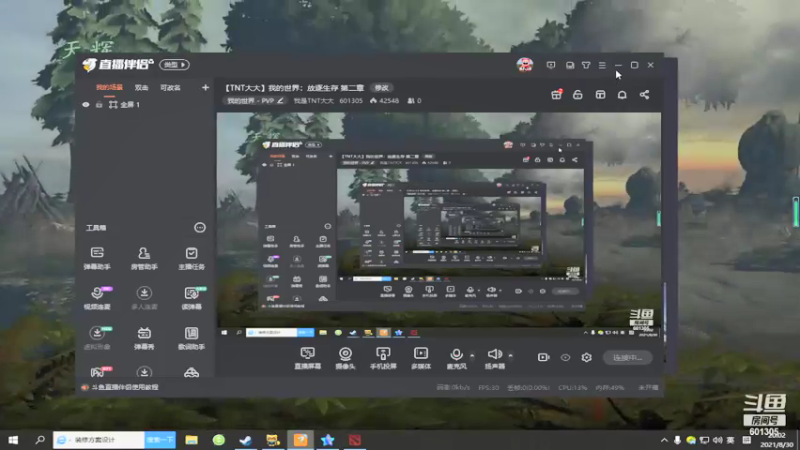This screenshot has width=800, height=450.
Task: Add 多媒体 multimedia source
Action: 421,358
